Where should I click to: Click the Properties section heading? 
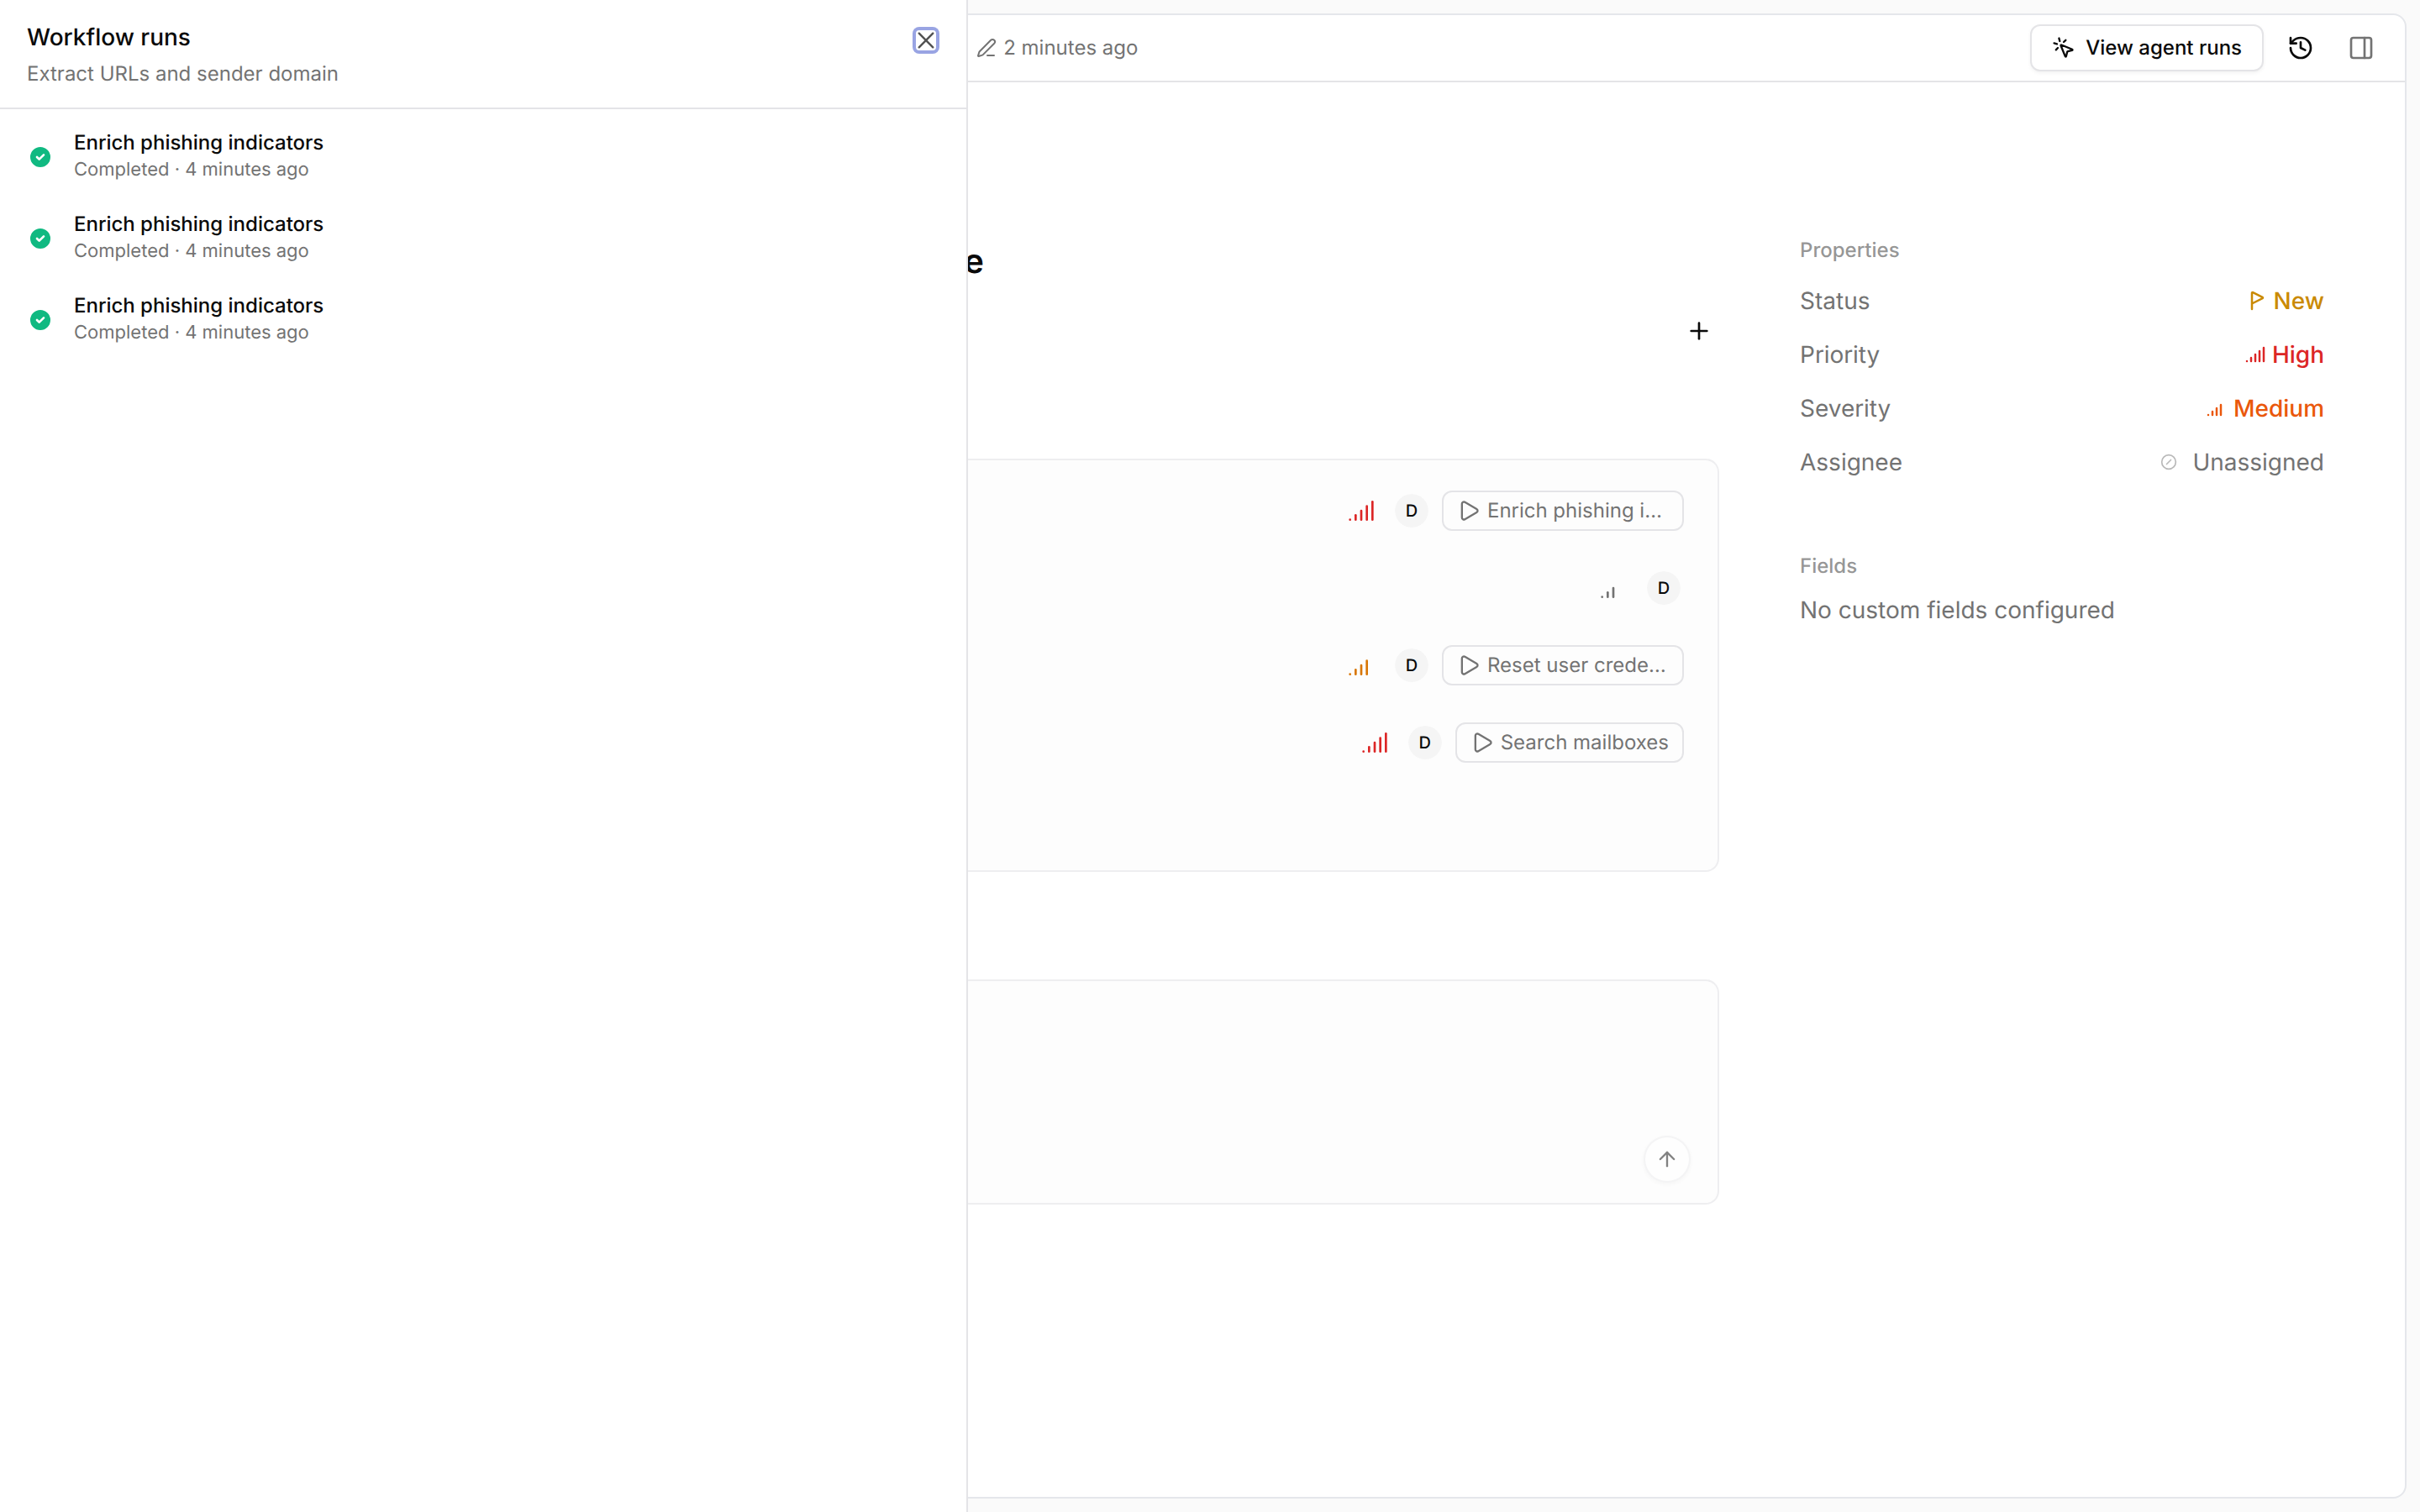click(1849, 250)
